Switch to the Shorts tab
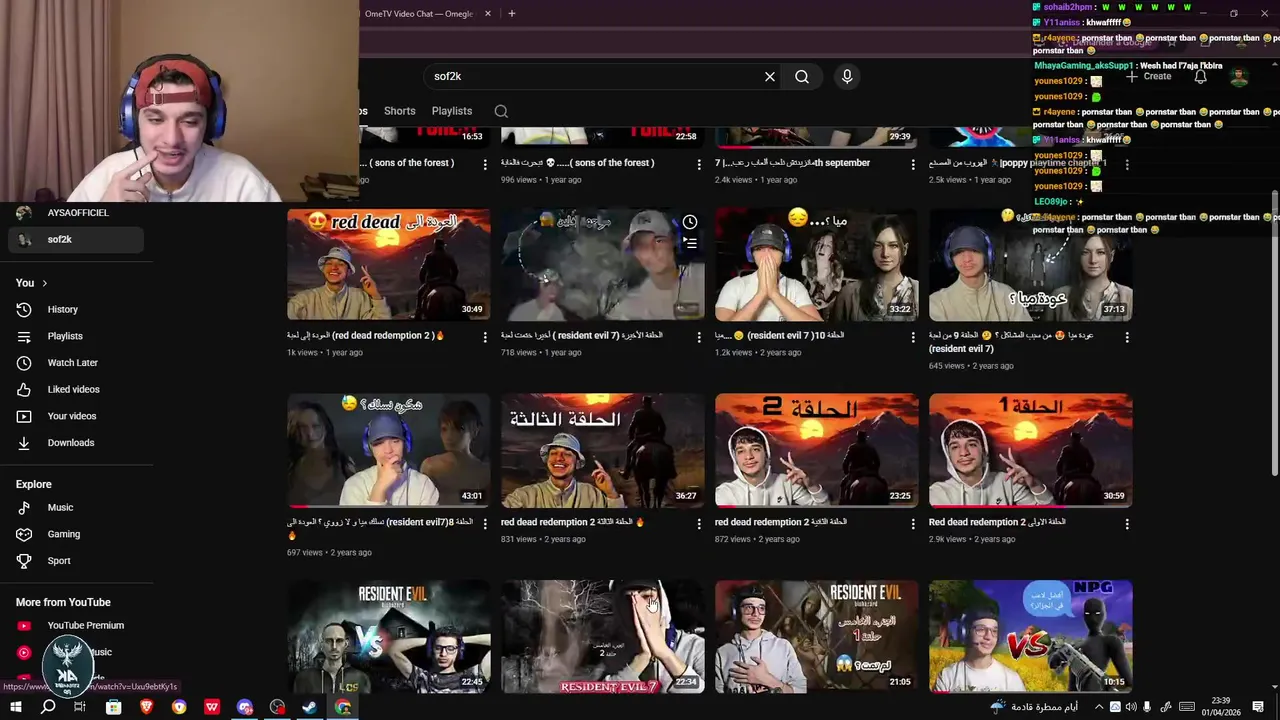The height and width of the screenshot is (720, 1280). point(399,111)
